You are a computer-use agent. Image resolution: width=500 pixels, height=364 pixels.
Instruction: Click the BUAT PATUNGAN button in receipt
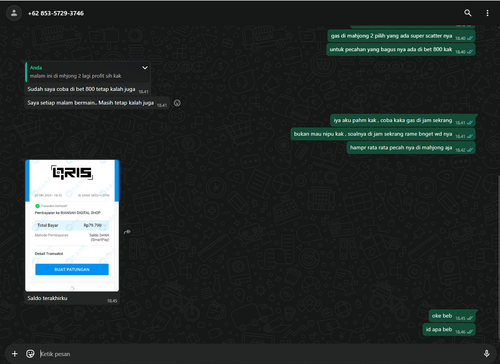[x=72, y=269]
